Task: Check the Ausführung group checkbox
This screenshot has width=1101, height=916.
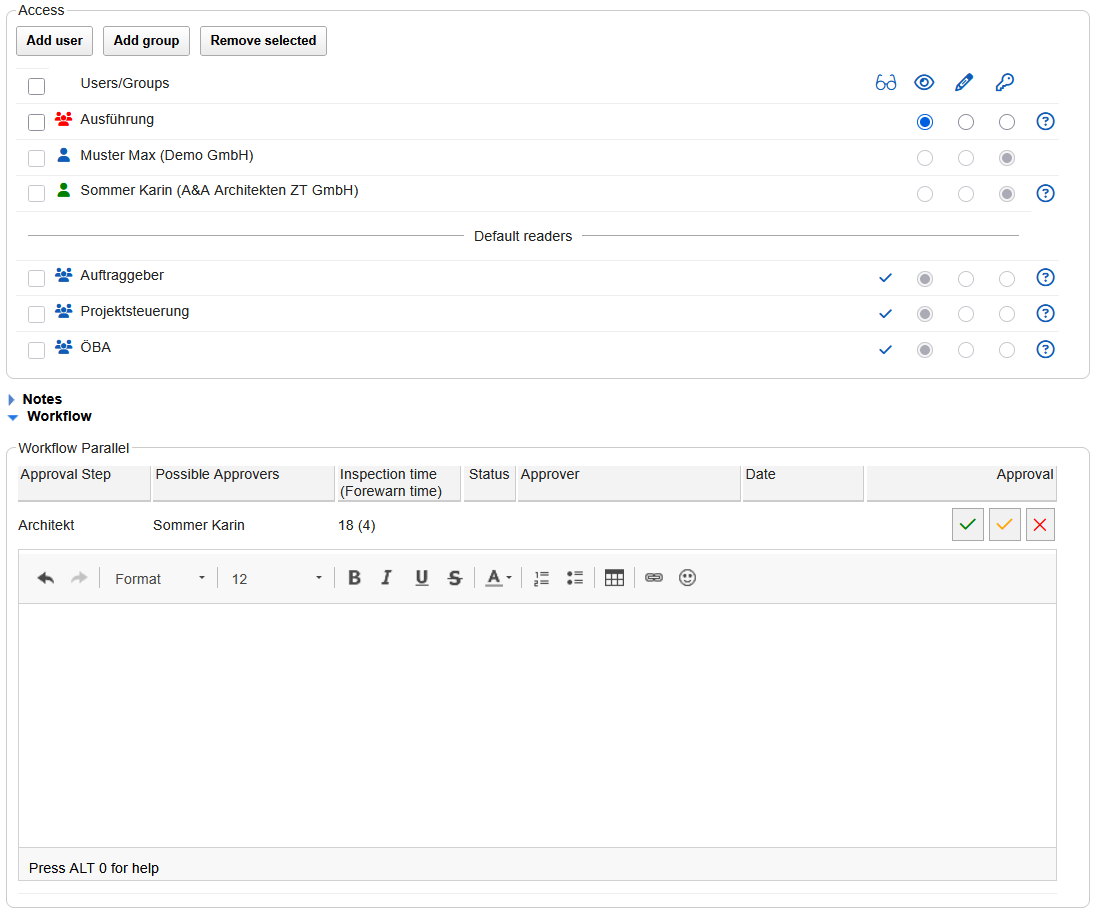Action: tap(36, 122)
